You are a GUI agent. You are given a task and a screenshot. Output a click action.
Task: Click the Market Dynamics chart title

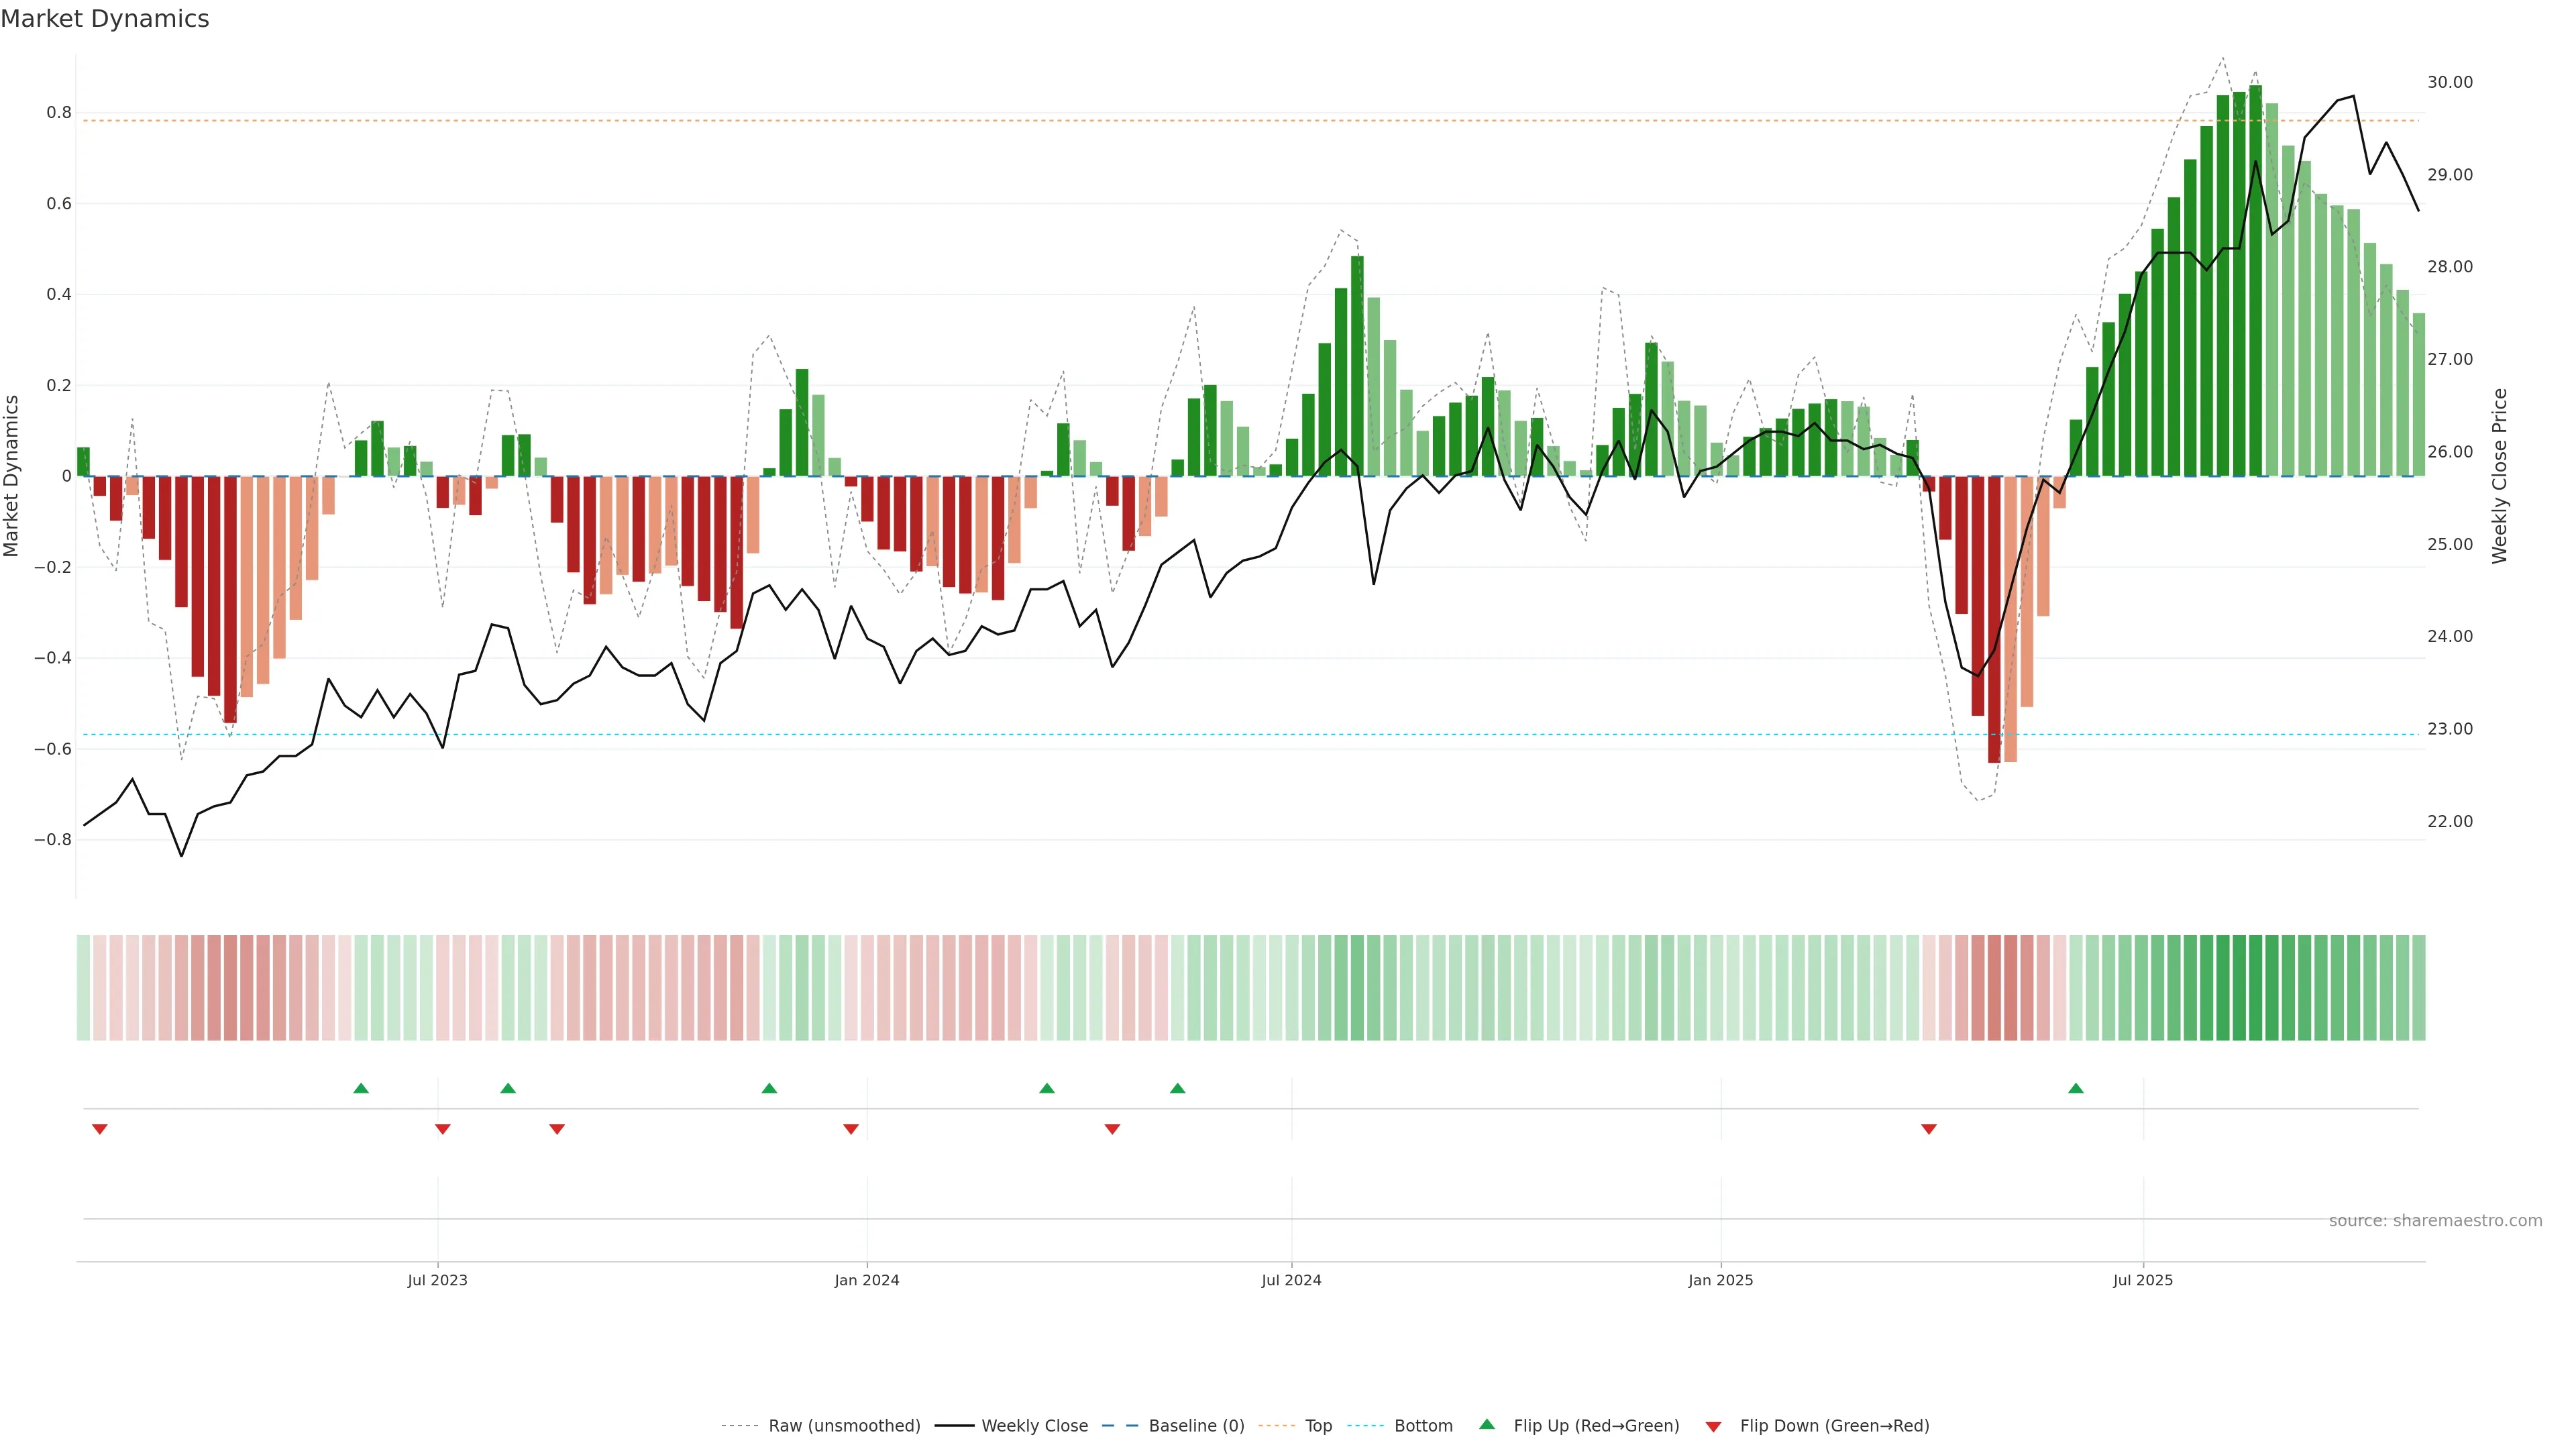(105, 19)
